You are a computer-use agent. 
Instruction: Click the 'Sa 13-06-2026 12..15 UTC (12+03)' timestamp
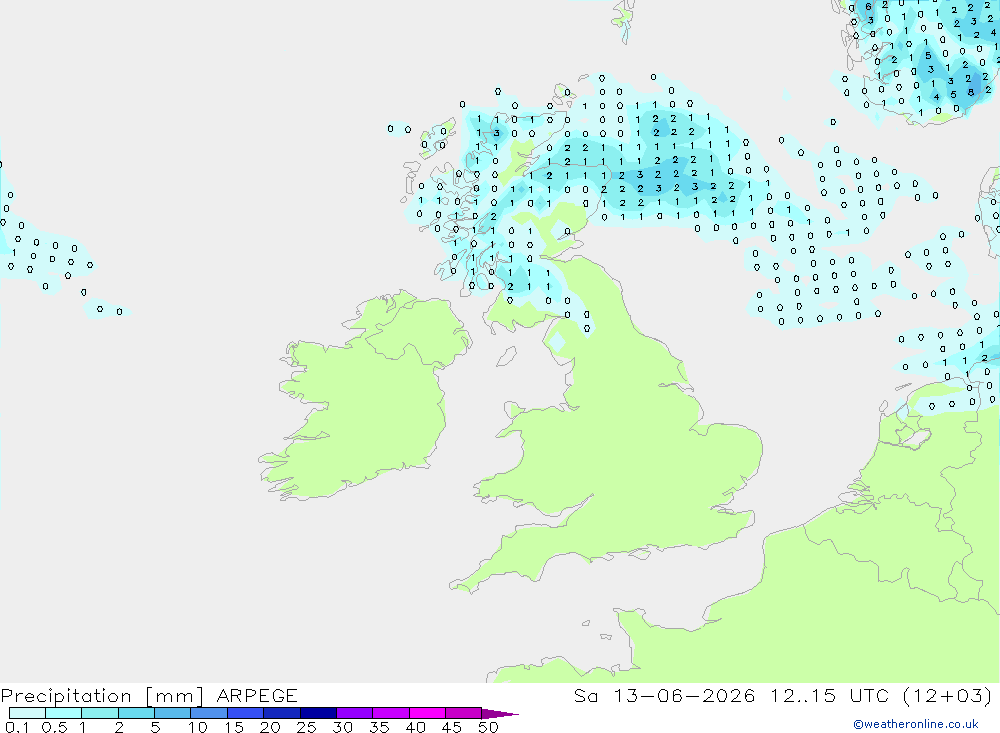pyautogui.click(x=783, y=695)
